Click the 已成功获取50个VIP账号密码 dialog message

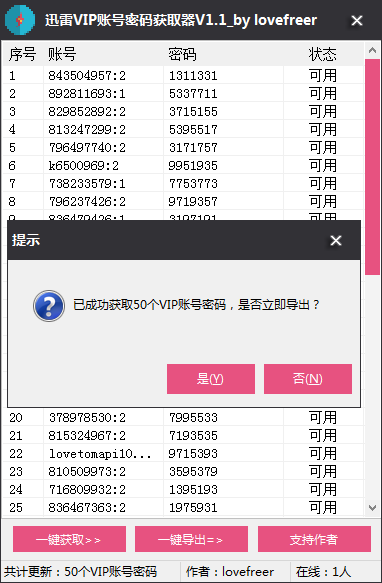[196, 305]
